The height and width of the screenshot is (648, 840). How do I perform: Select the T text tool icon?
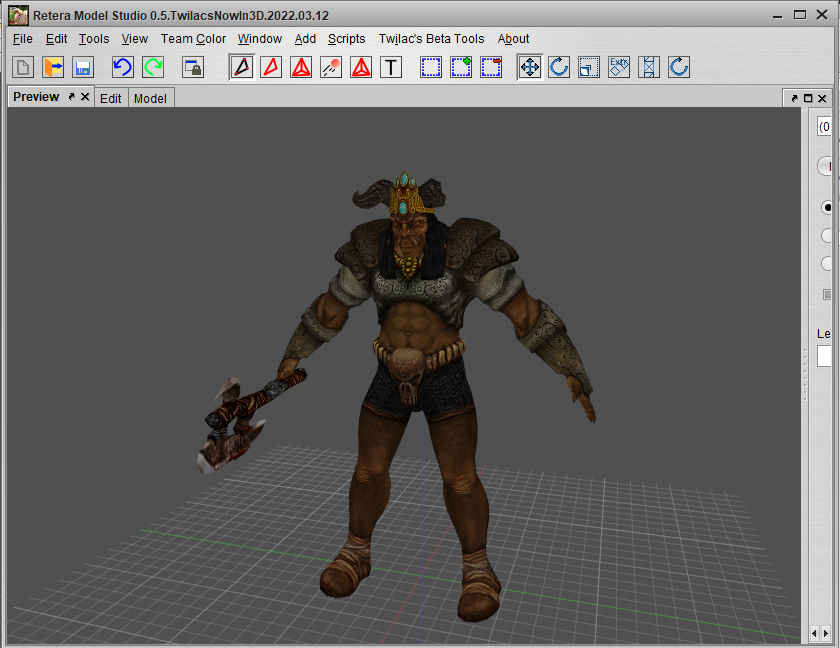tap(391, 67)
